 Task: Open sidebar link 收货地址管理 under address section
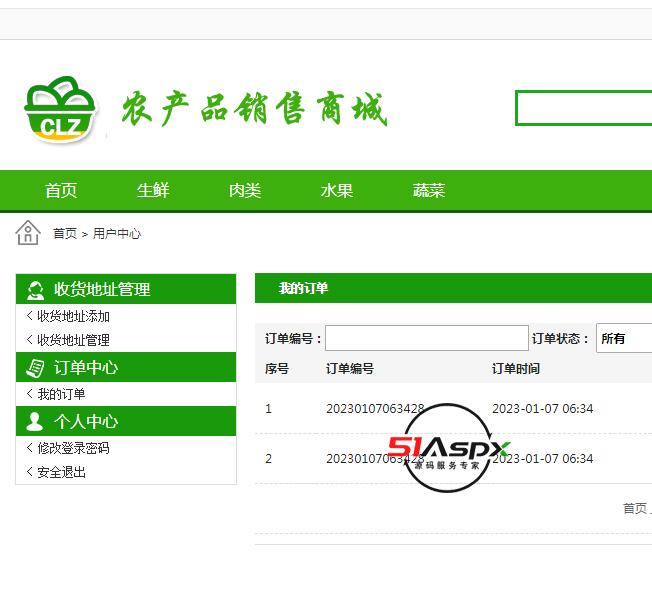tap(73, 340)
